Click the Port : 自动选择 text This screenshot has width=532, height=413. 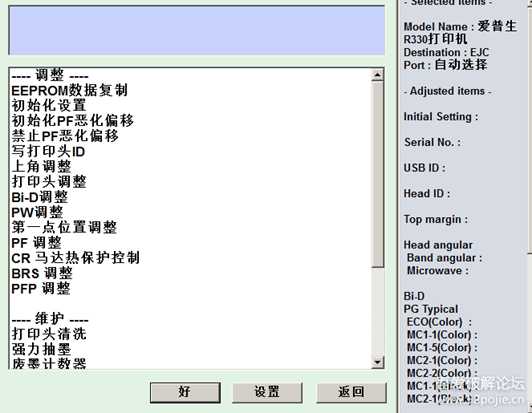point(445,64)
